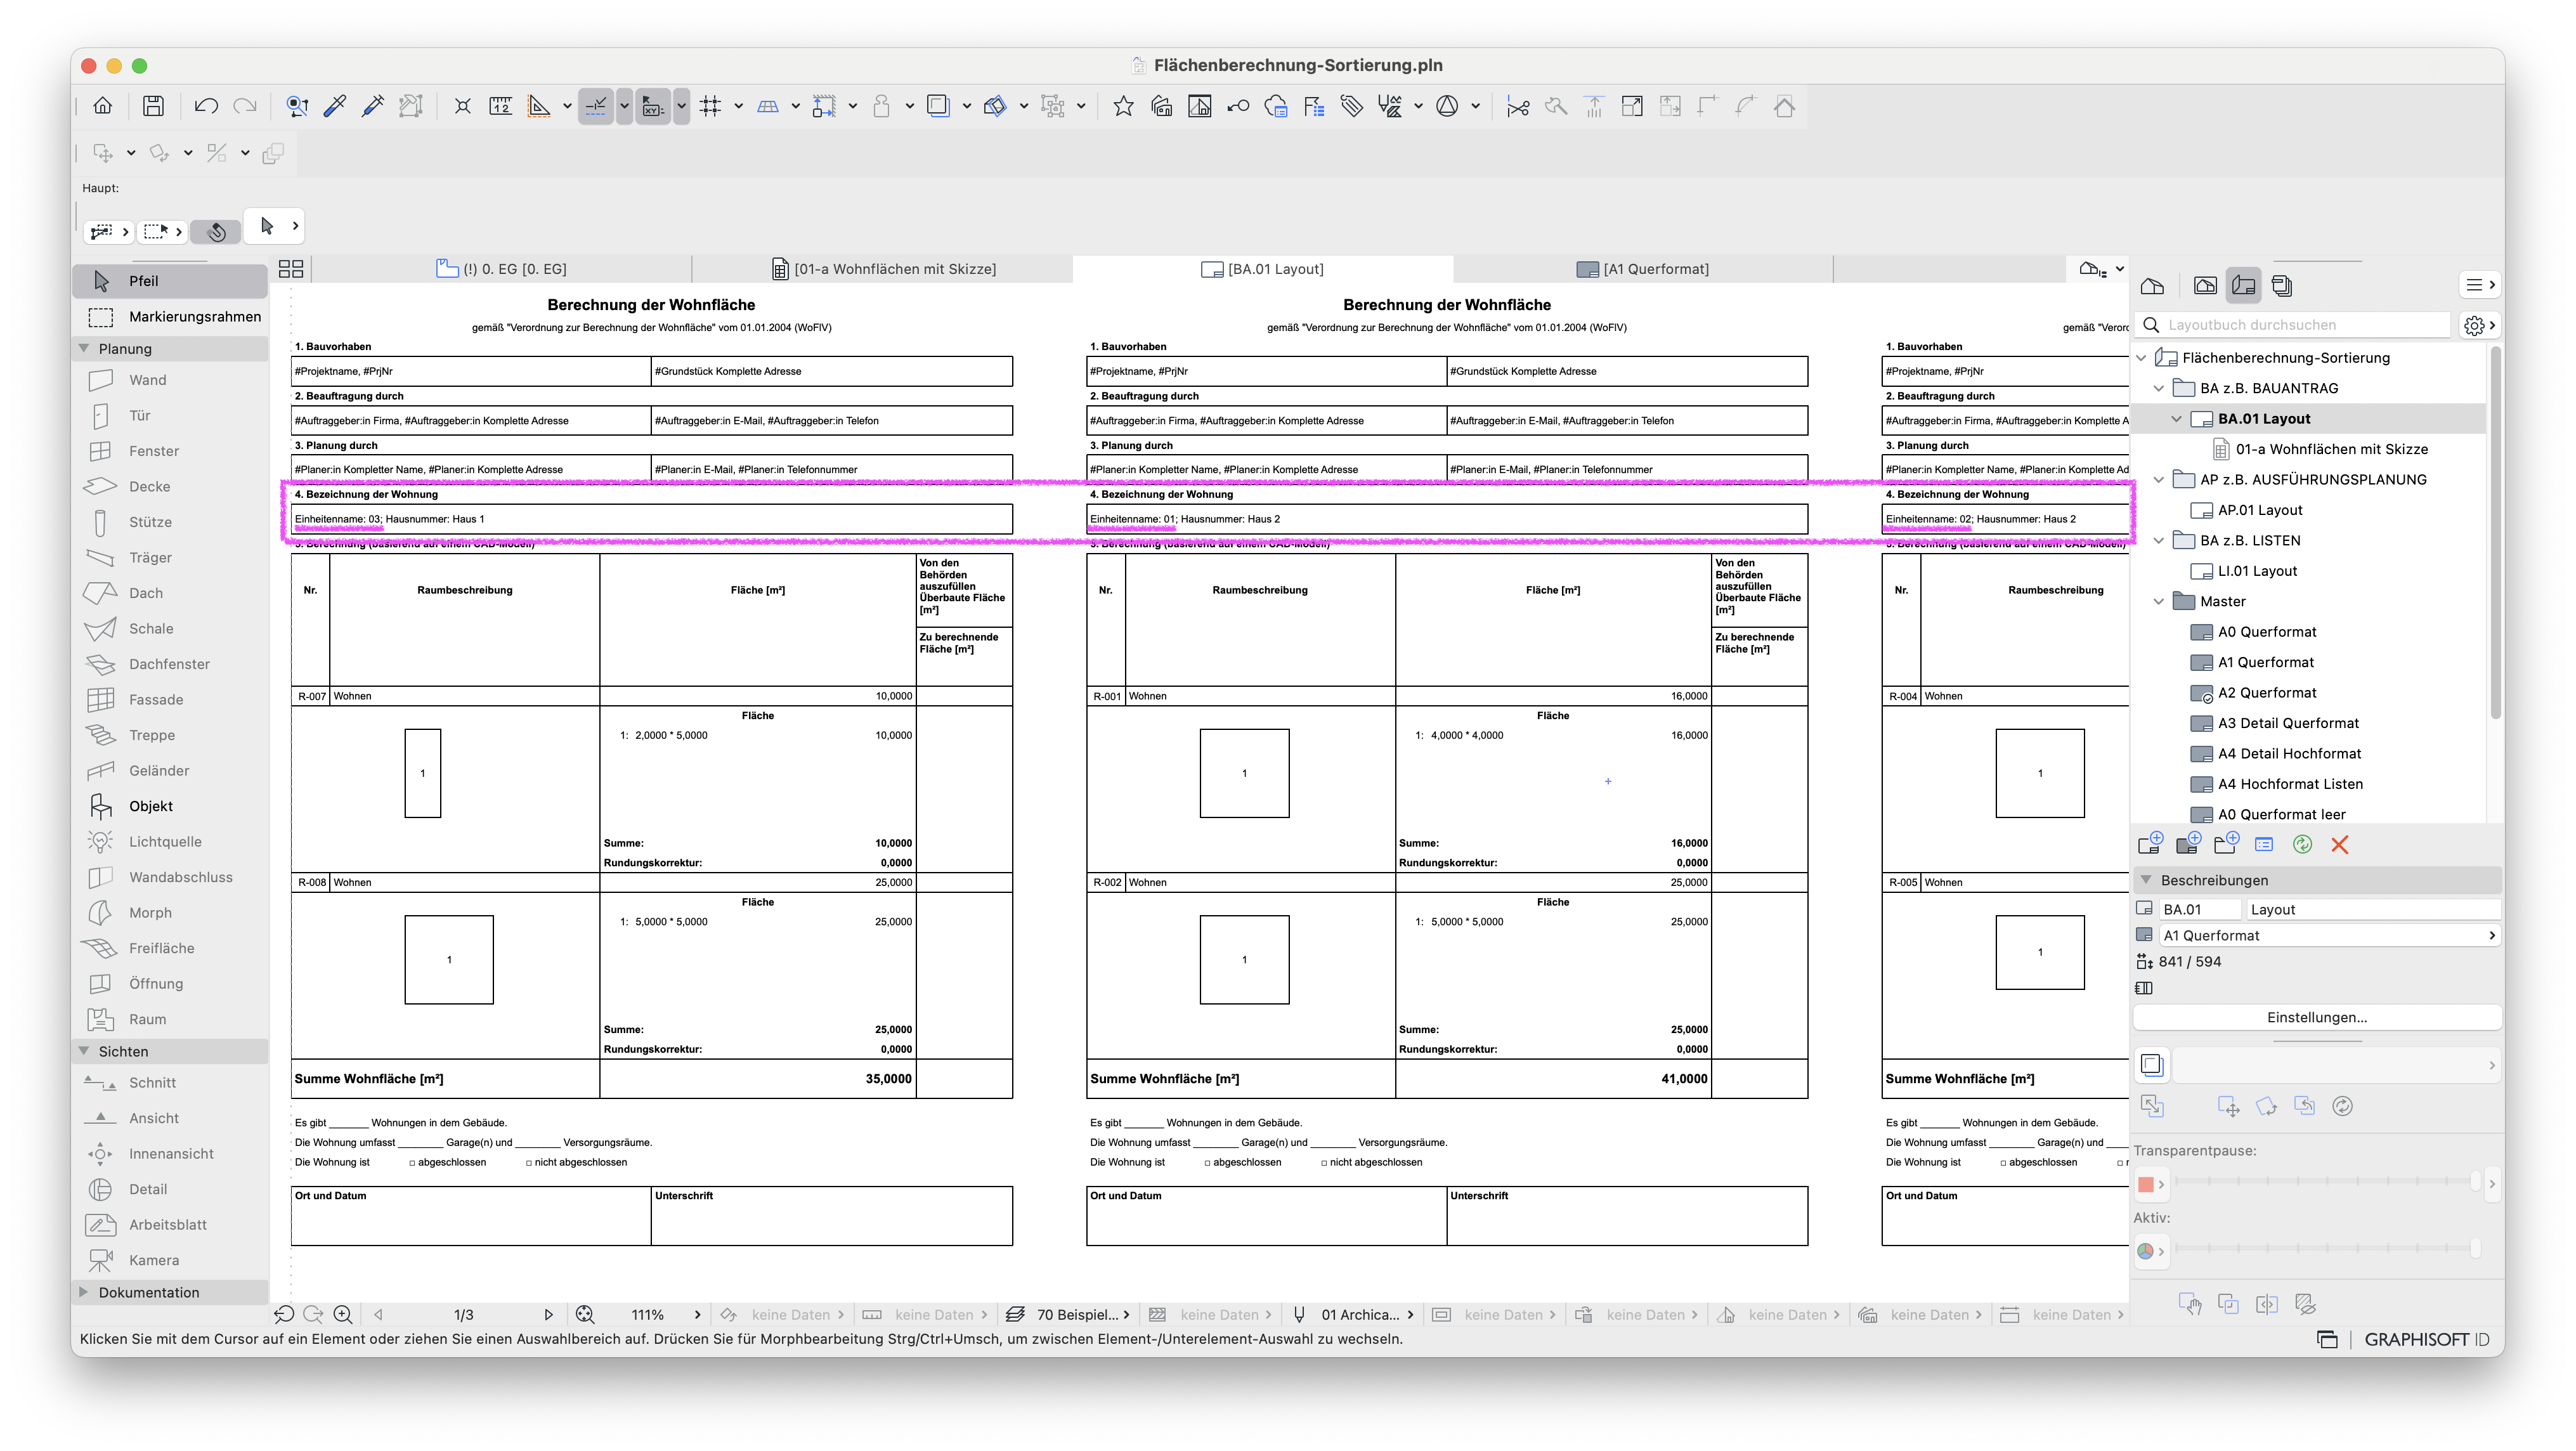Switch to the 01-a Wohnflächen mit Skizze tab
2576x1451 pixels.
click(x=883, y=269)
